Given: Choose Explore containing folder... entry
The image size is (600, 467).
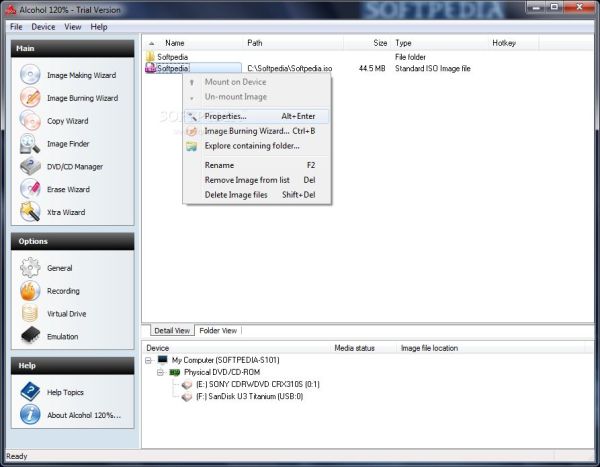Looking at the screenshot, I should coord(256,146).
